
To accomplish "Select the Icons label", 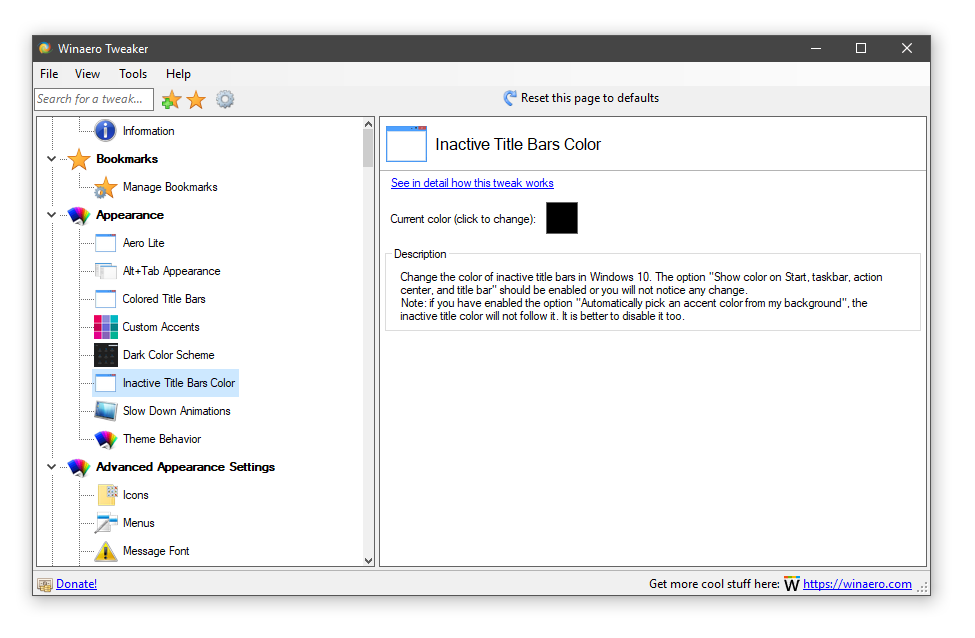I will 136,495.
